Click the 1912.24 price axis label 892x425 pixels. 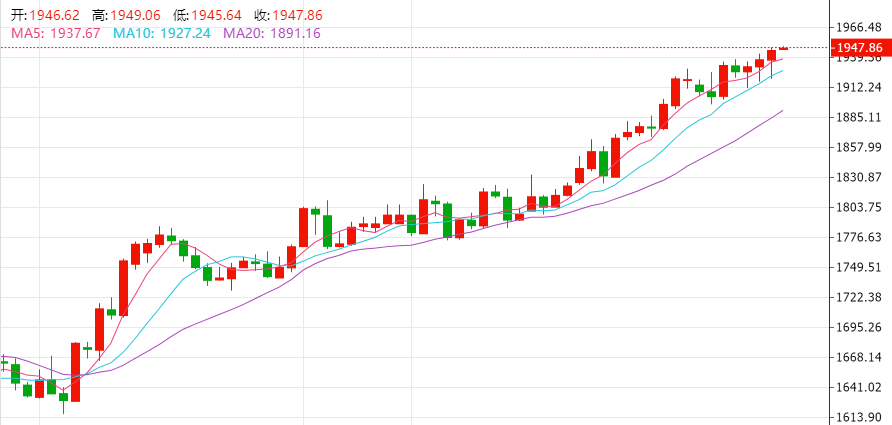(860, 87)
